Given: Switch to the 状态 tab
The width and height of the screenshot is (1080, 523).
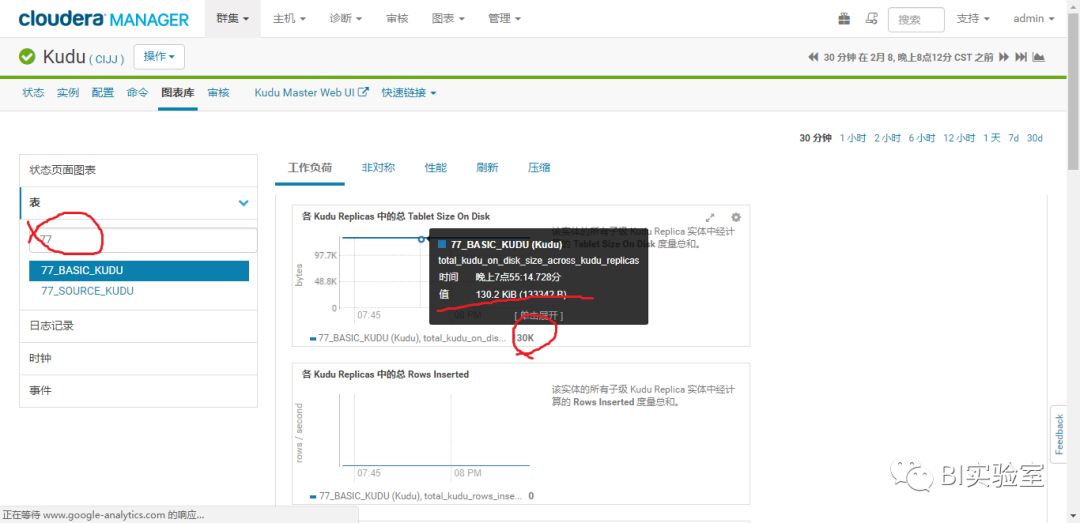Looking at the screenshot, I should coord(33,92).
